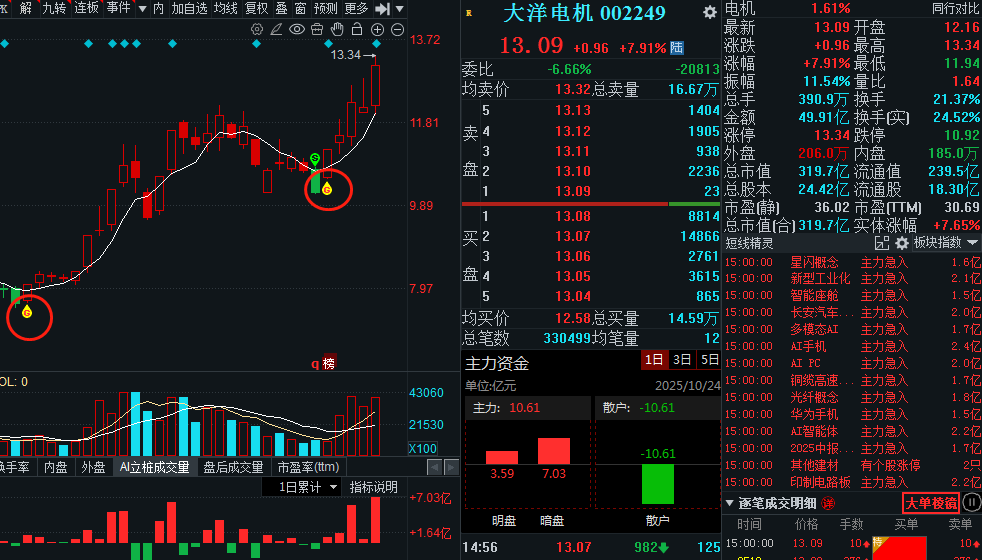Open 指标说明 indicator description
Screen dimensions: 982x560
click(x=373, y=487)
